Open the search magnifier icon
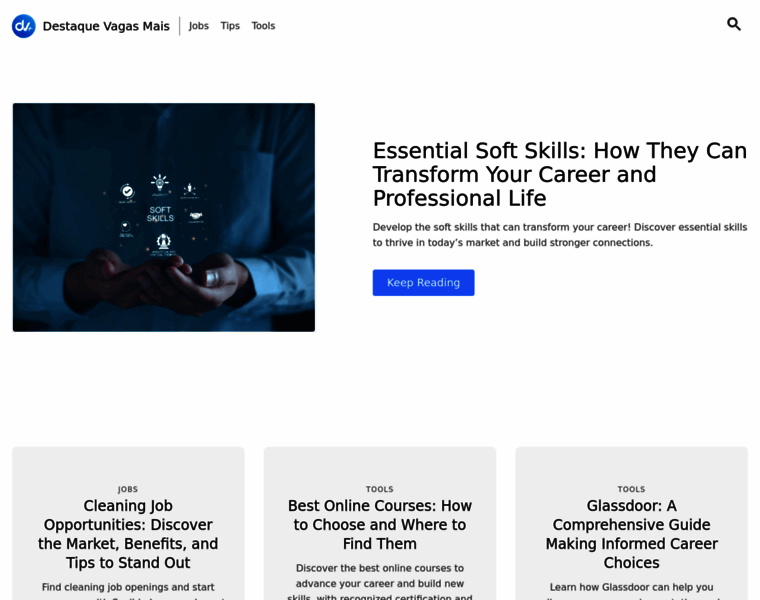The image size is (760, 600). pyautogui.click(x=734, y=24)
